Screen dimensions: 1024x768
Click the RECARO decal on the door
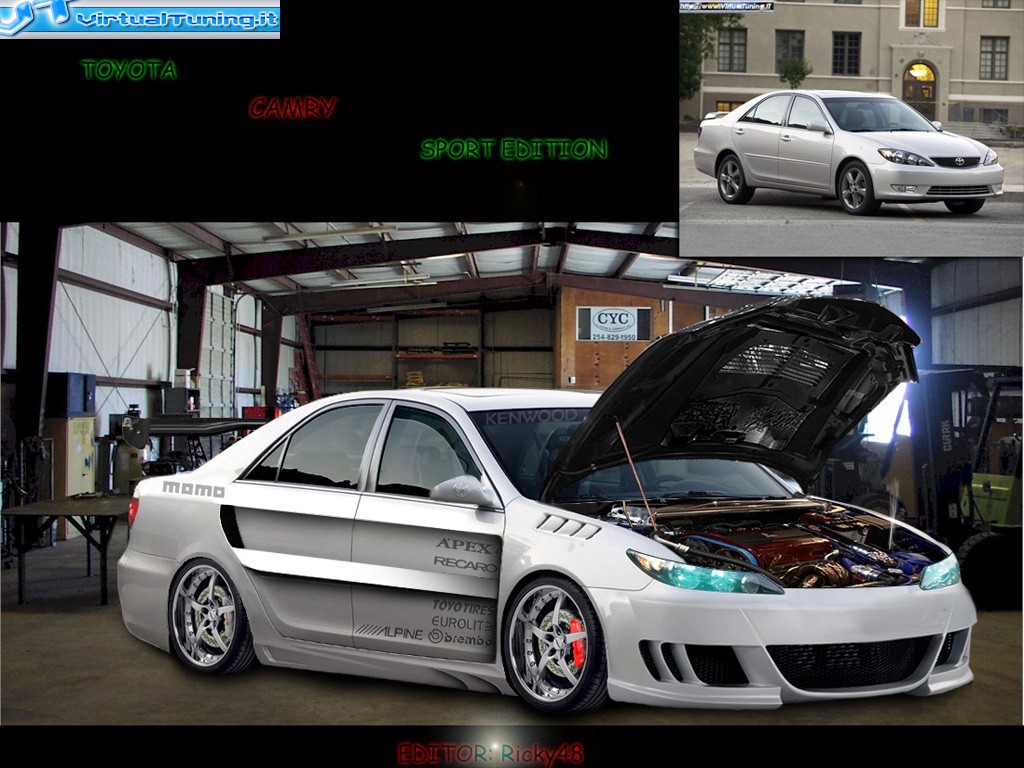coord(465,564)
